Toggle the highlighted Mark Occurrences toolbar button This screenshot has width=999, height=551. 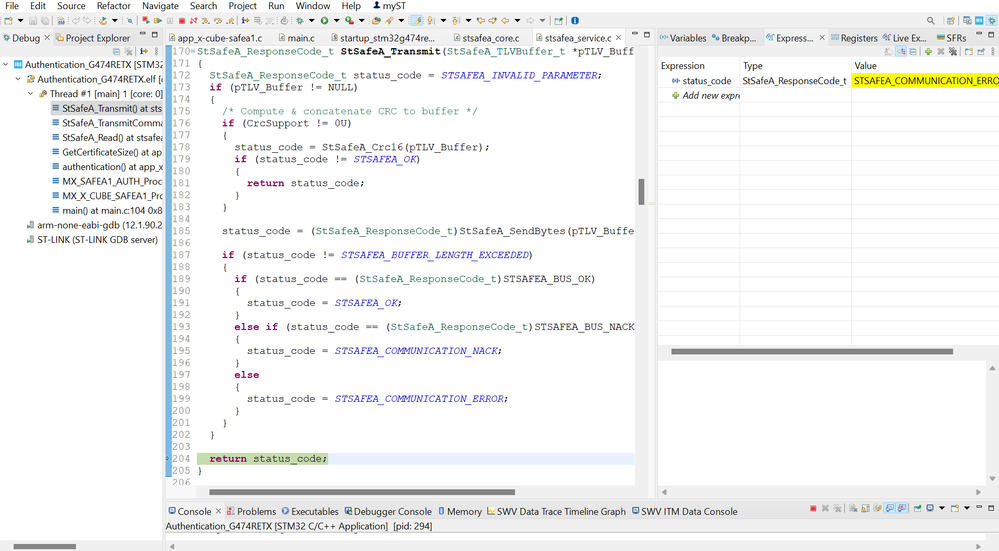[418, 20]
